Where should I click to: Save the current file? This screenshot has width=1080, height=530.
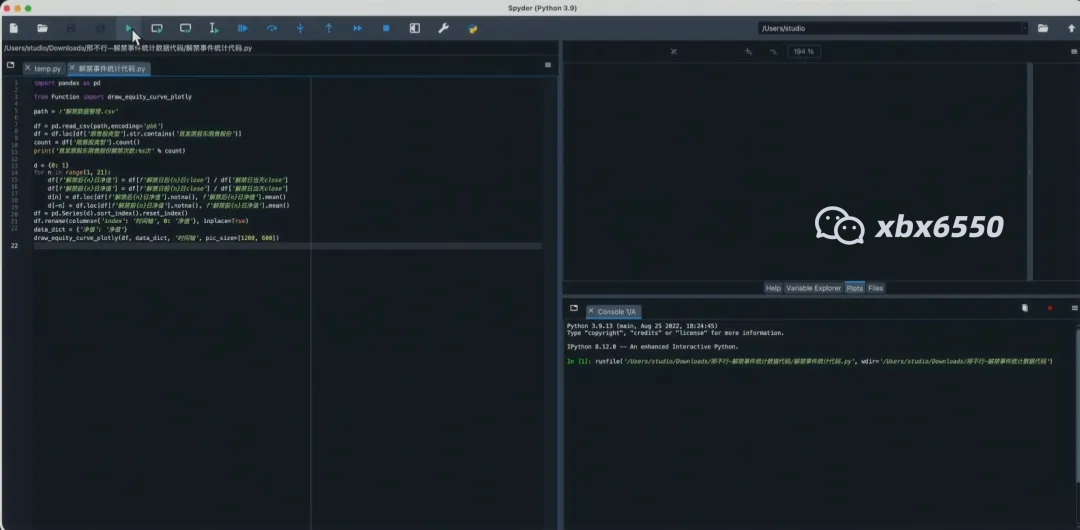point(70,28)
